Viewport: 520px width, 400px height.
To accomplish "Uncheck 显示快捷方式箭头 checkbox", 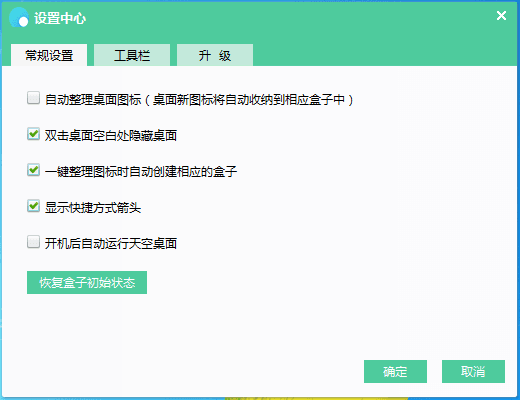I will click(x=33, y=206).
